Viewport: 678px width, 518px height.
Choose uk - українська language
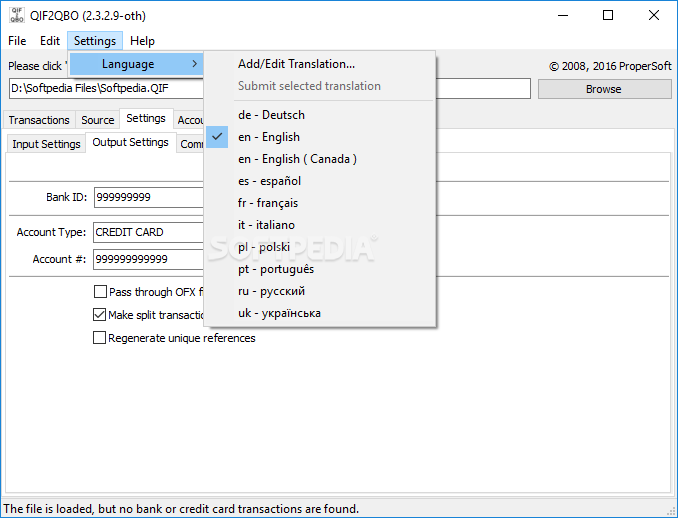pos(320,313)
